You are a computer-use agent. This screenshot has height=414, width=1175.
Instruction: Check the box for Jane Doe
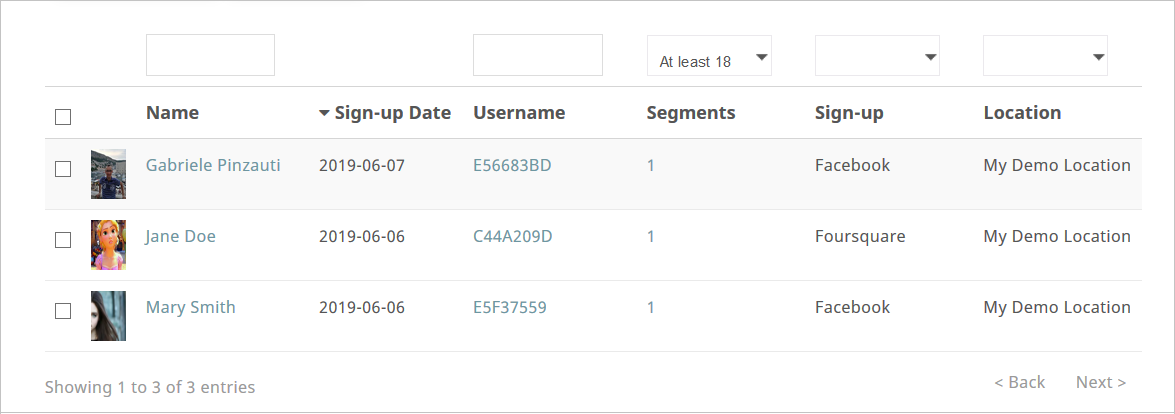[x=63, y=240]
